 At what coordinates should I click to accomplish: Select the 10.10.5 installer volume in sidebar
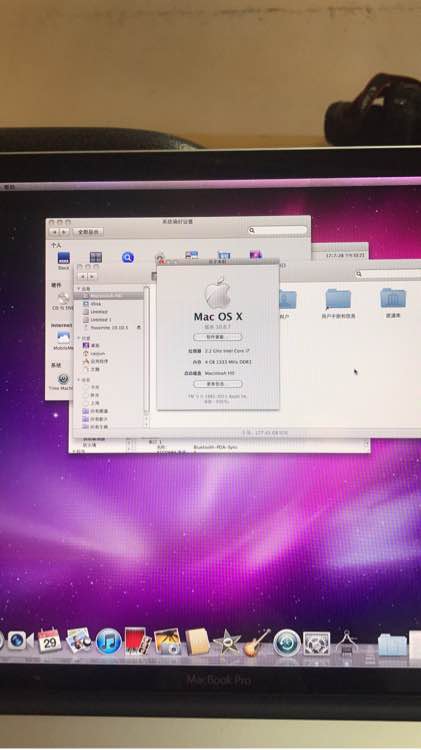click(109, 327)
